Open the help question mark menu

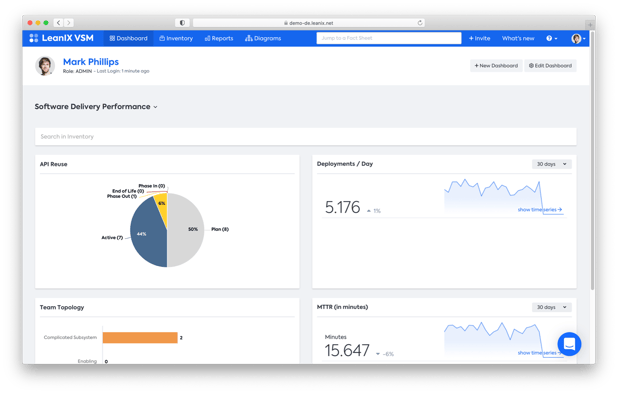[552, 38]
